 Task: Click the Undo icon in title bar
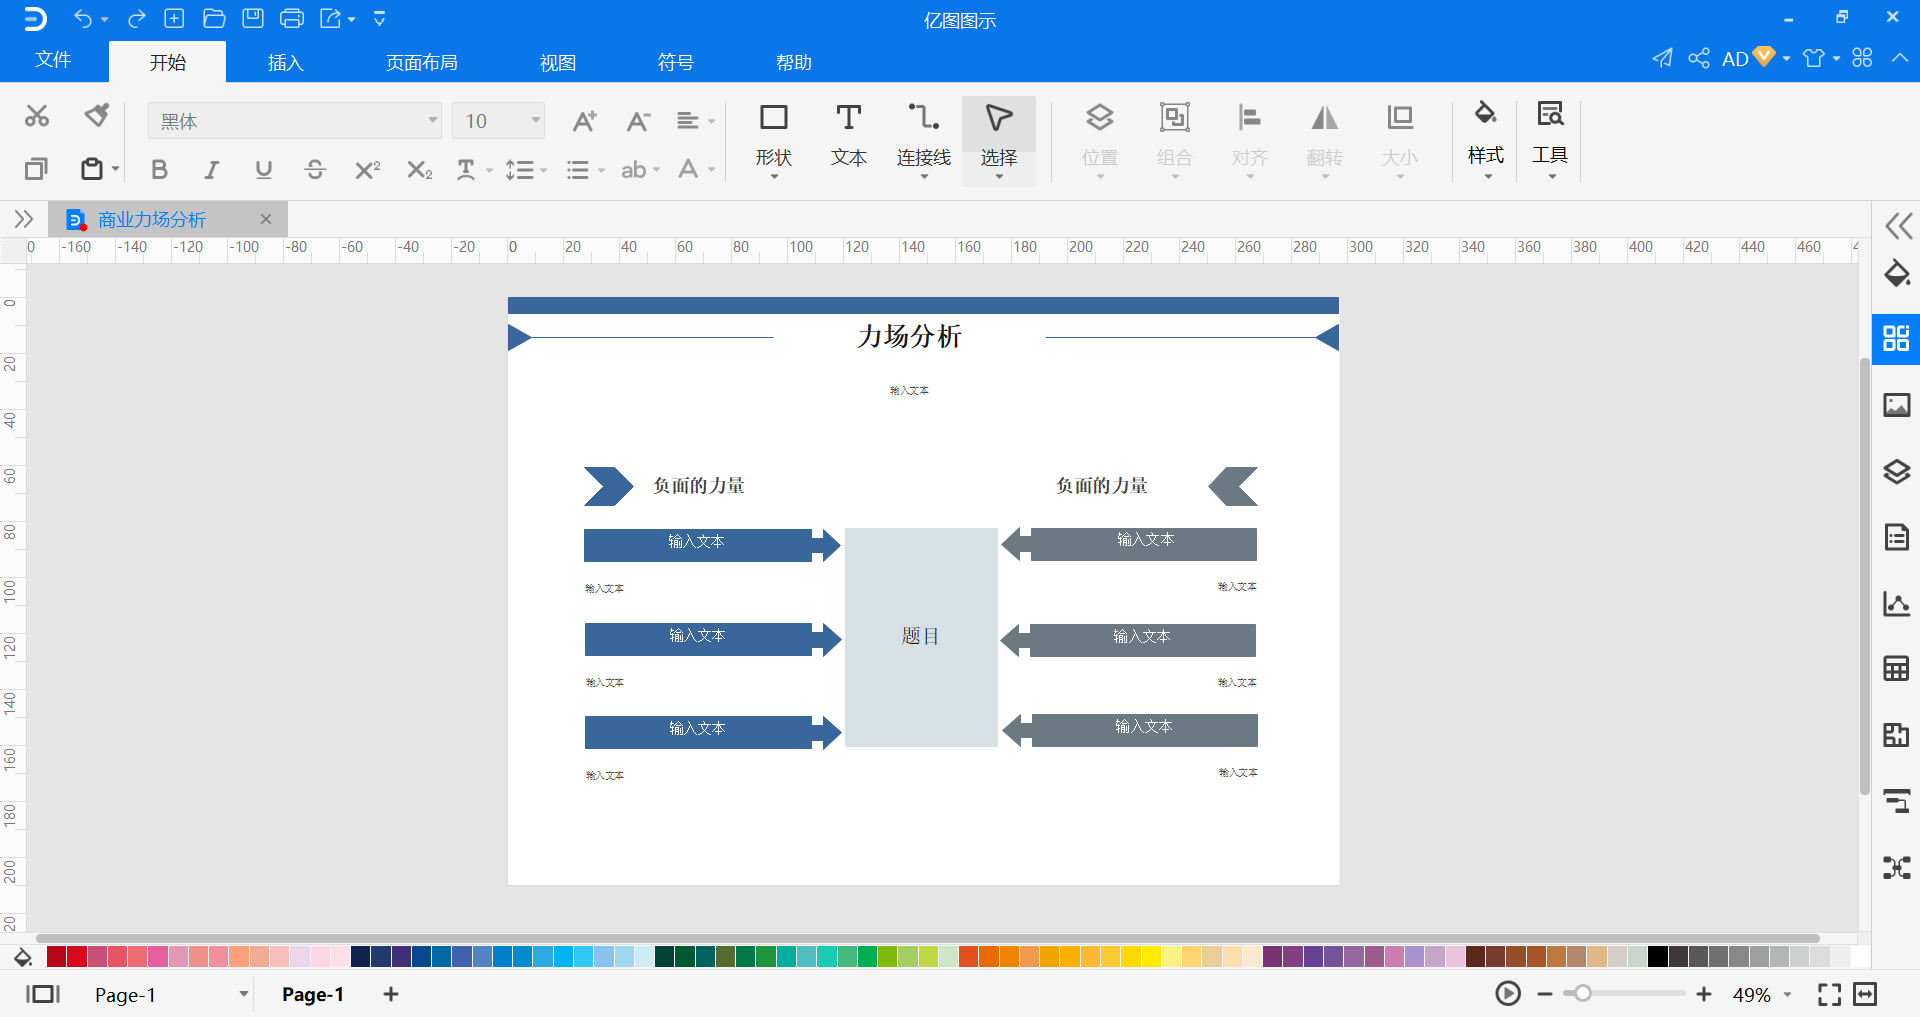click(83, 18)
